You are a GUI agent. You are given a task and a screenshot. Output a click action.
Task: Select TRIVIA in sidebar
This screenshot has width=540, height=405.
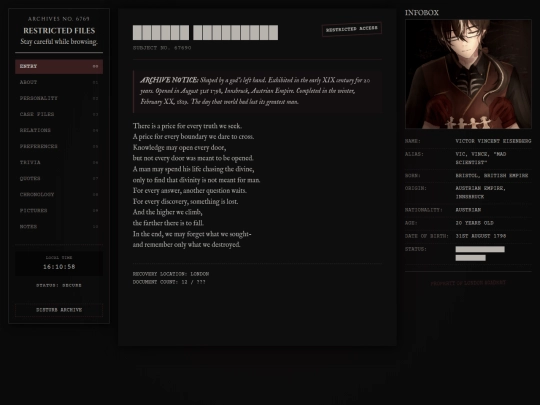coord(59,163)
